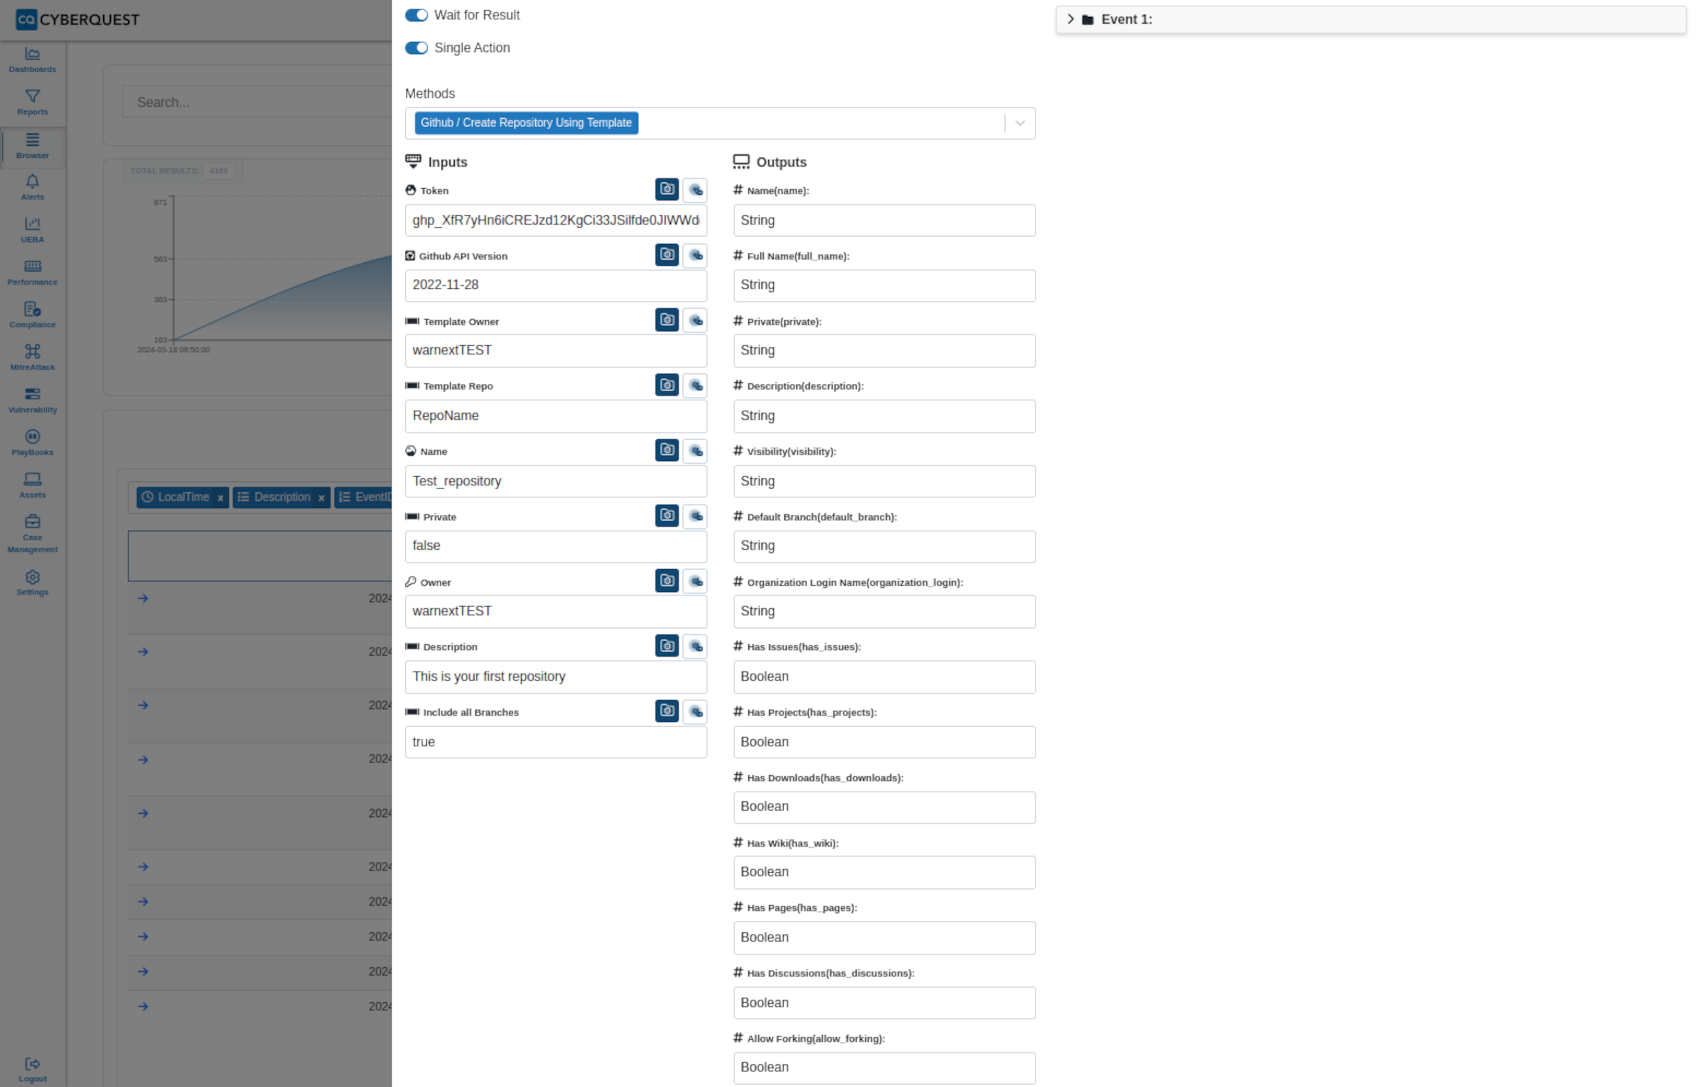Image resolution: width=1700 pixels, height=1087 pixels.
Task: Click the Allow Forking output field
Action: (884, 1068)
